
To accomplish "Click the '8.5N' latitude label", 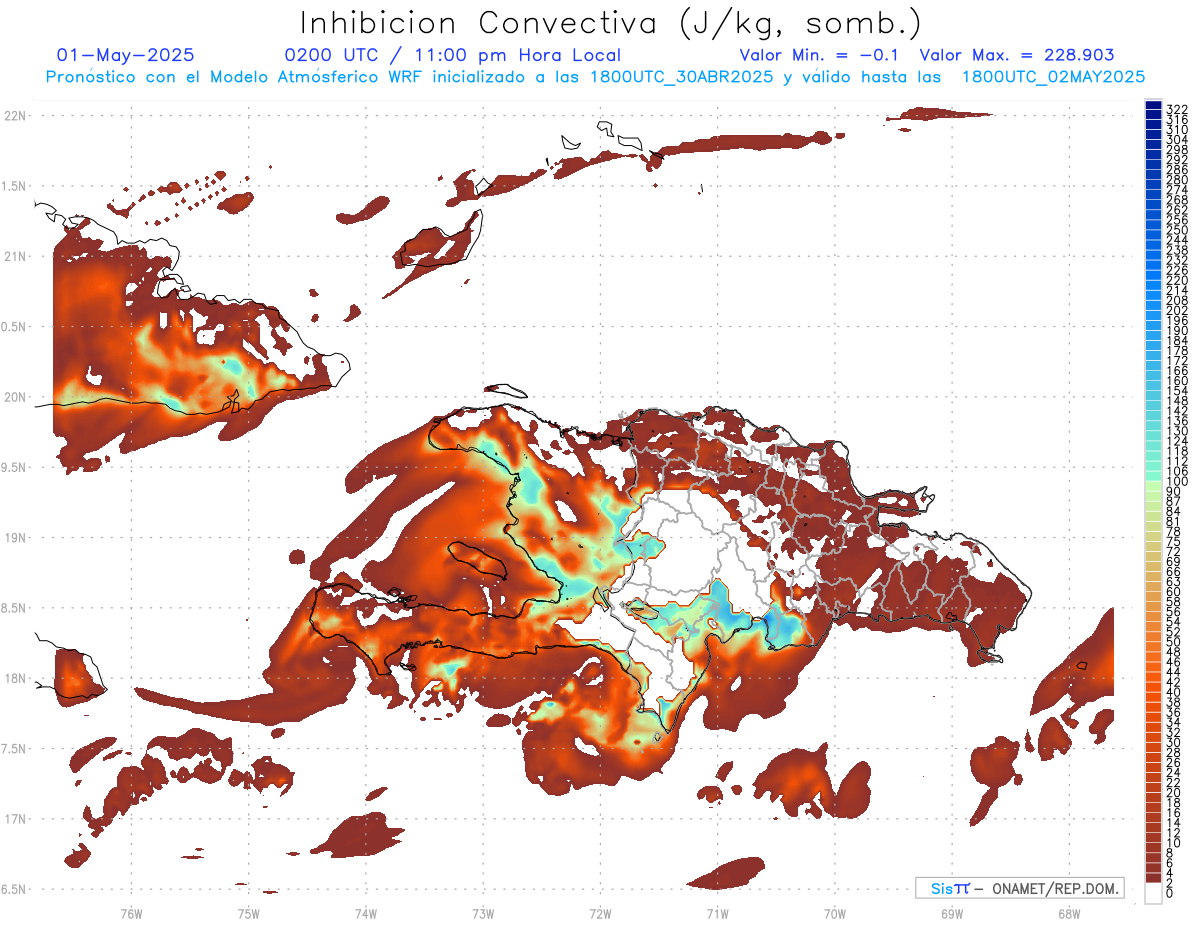I will [15, 608].
